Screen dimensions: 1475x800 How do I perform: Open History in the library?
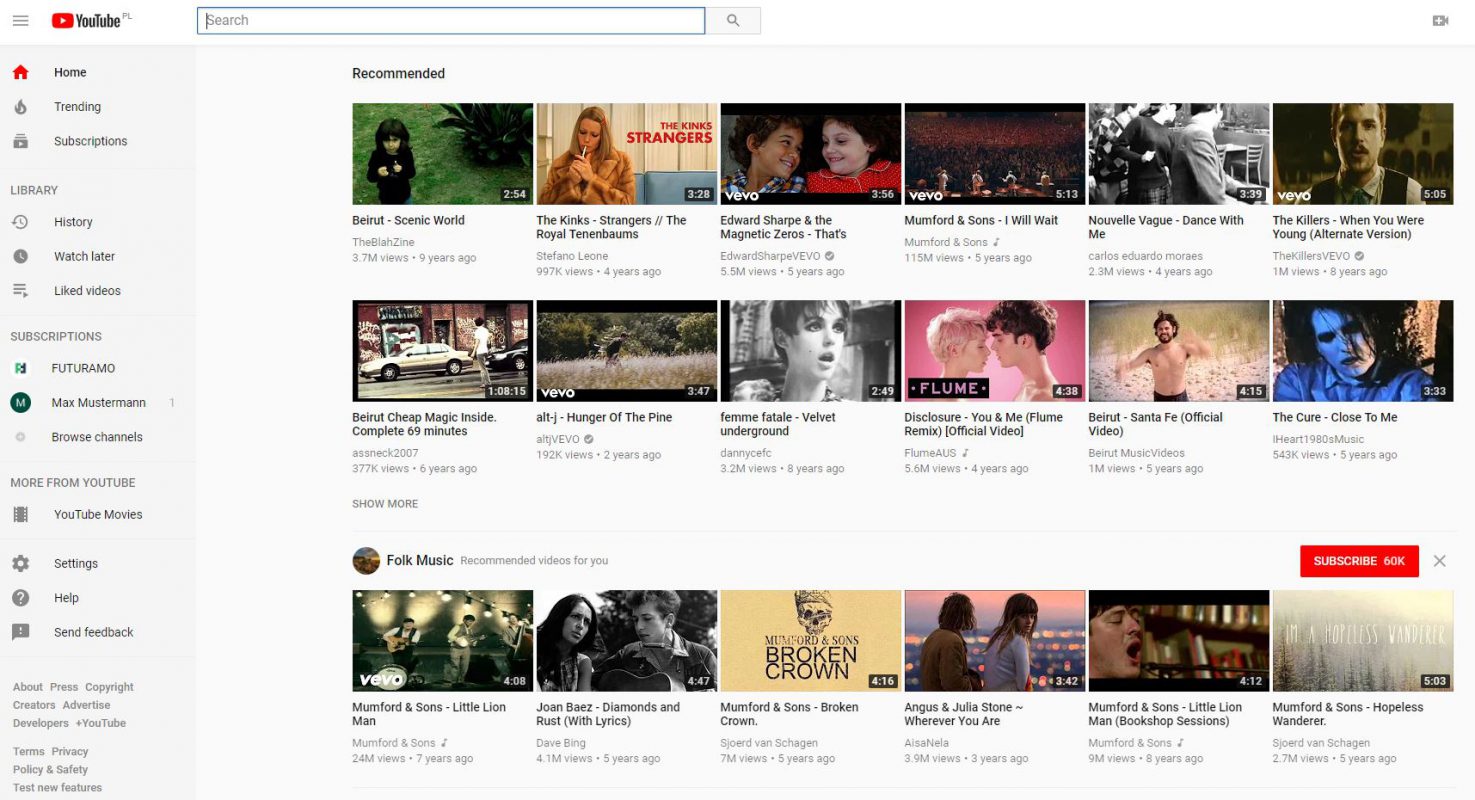(98, 222)
